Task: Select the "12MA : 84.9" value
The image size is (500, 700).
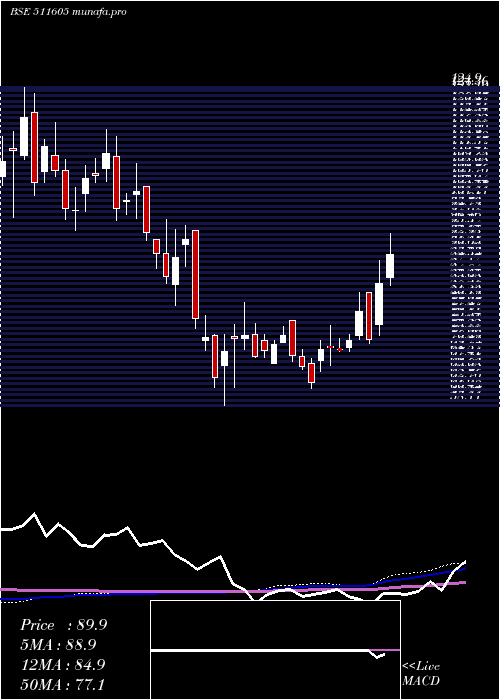Action: coord(63,664)
